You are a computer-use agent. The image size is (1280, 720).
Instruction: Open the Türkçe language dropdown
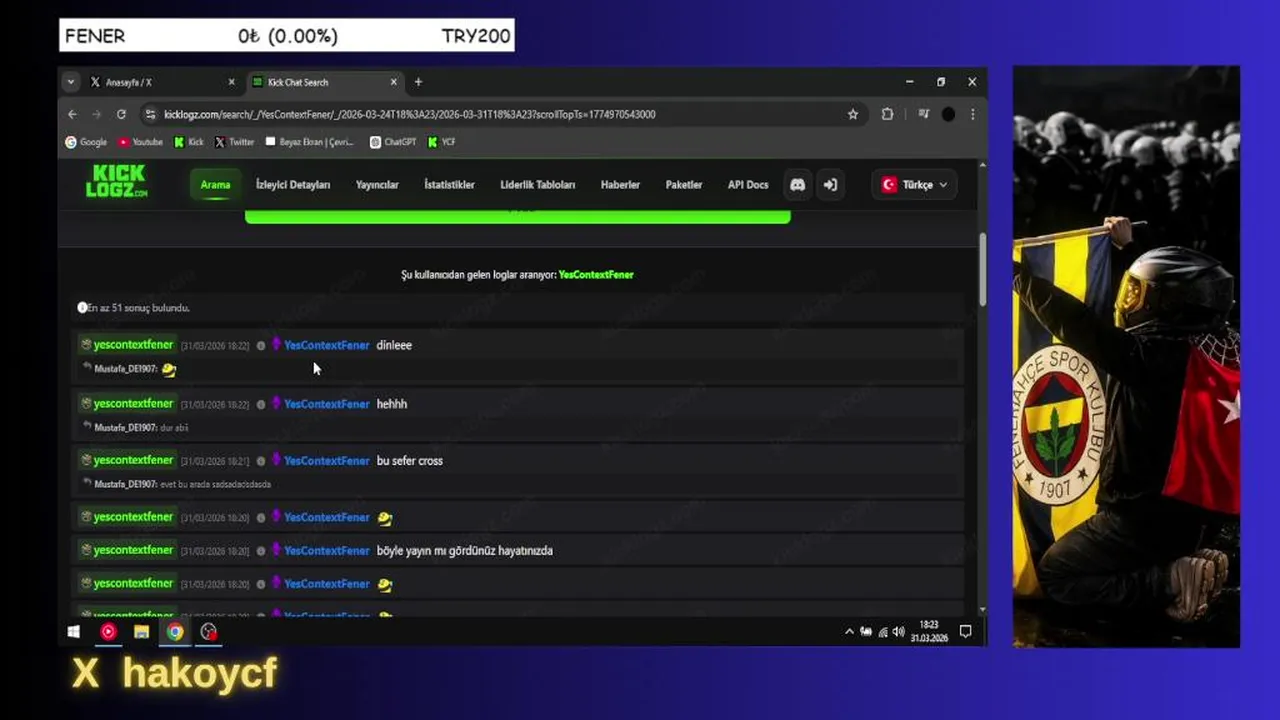point(914,185)
